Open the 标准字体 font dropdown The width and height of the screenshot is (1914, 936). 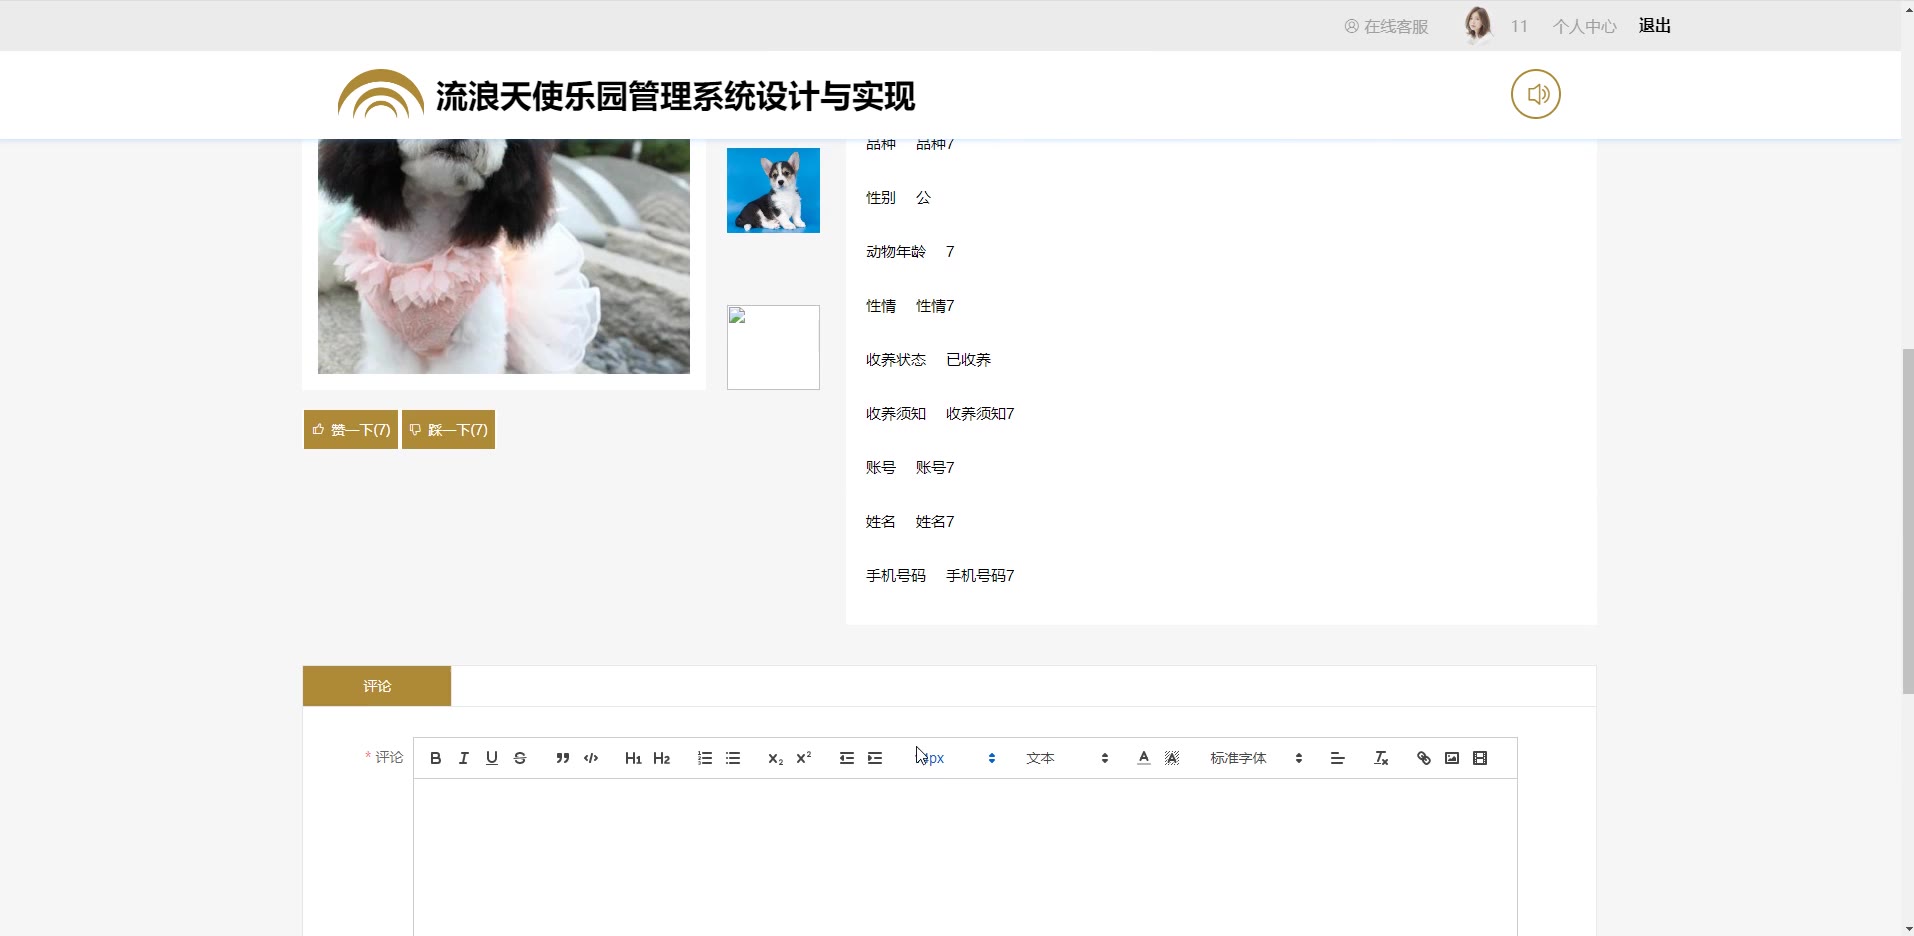click(x=1256, y=758)
